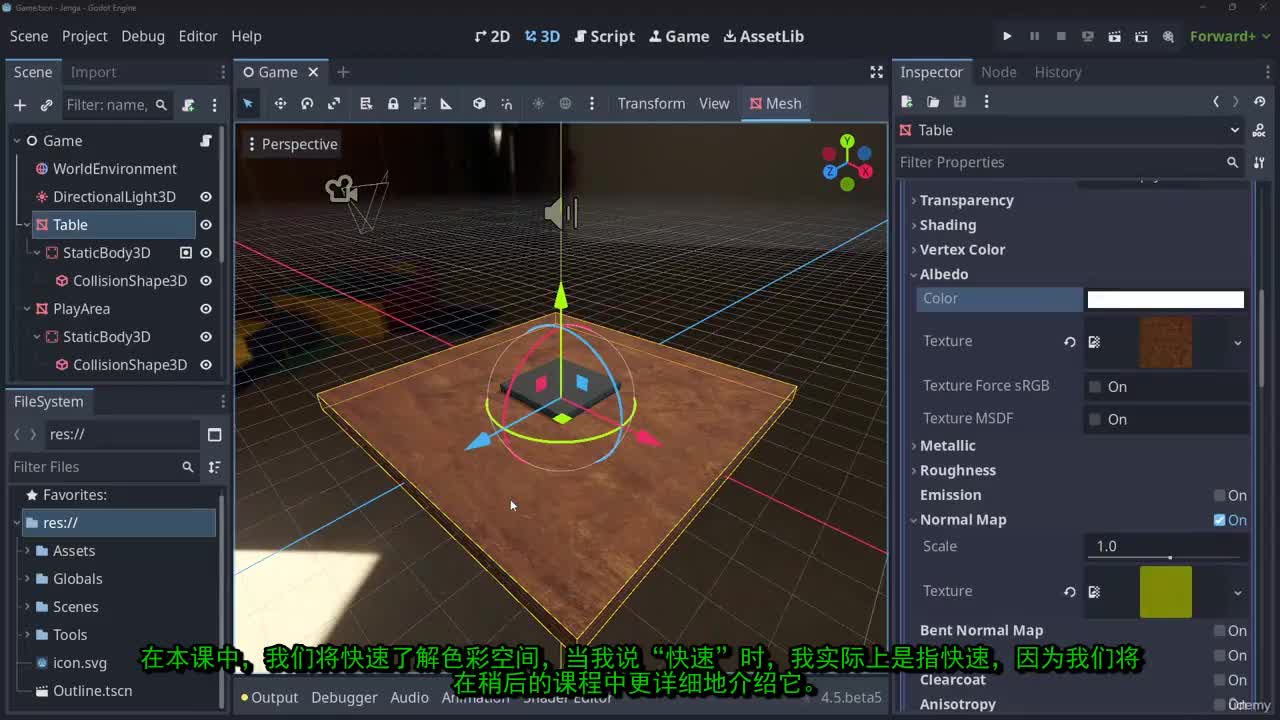The height and width of the screenshot is (720, 1280).
Task: Run the project with Play button
Action: pyautogui.click(x=1007, y=36)
